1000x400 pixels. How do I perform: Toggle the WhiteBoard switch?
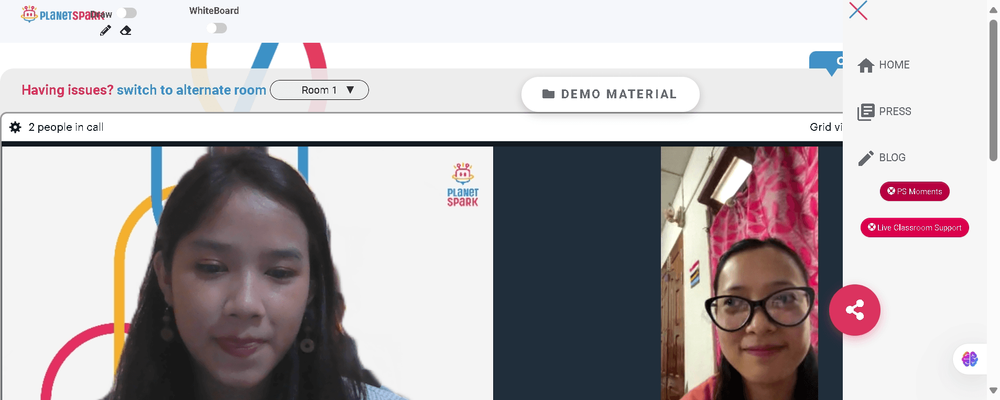(x=217, y=28)
